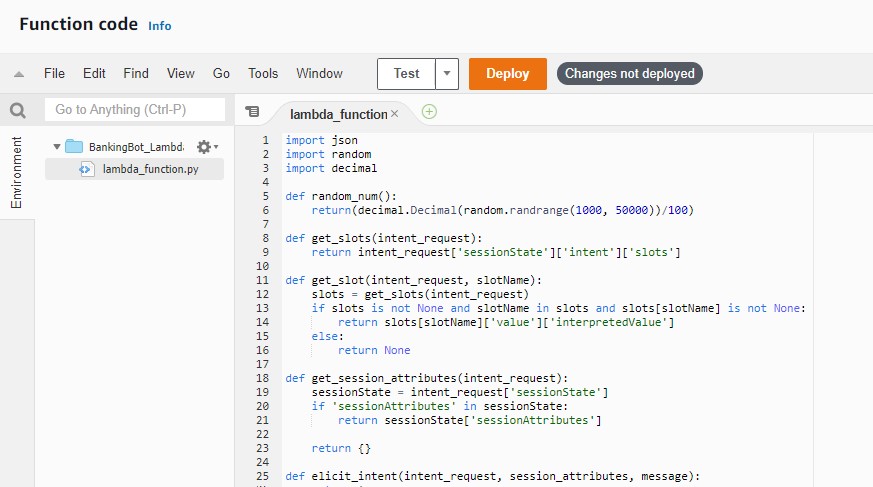Viewport: 873px width, 487px height.
Task: Click 'import random' on line 2
Action: tap(328, 154)
